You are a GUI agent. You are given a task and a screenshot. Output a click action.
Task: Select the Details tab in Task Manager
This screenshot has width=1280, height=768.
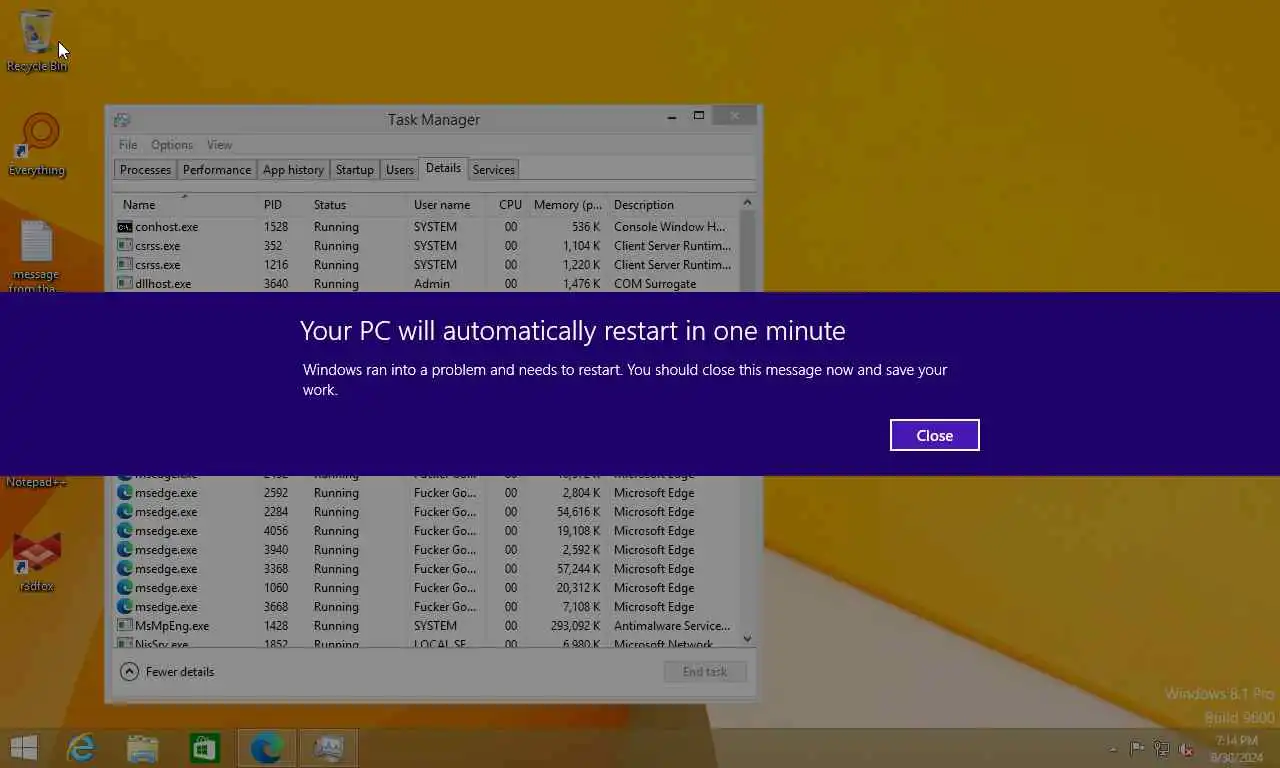click(x=443, y=168)
